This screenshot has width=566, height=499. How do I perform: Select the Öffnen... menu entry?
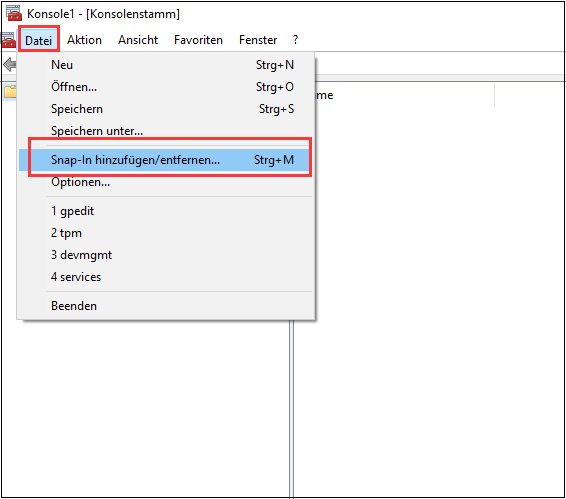point(166,87)
